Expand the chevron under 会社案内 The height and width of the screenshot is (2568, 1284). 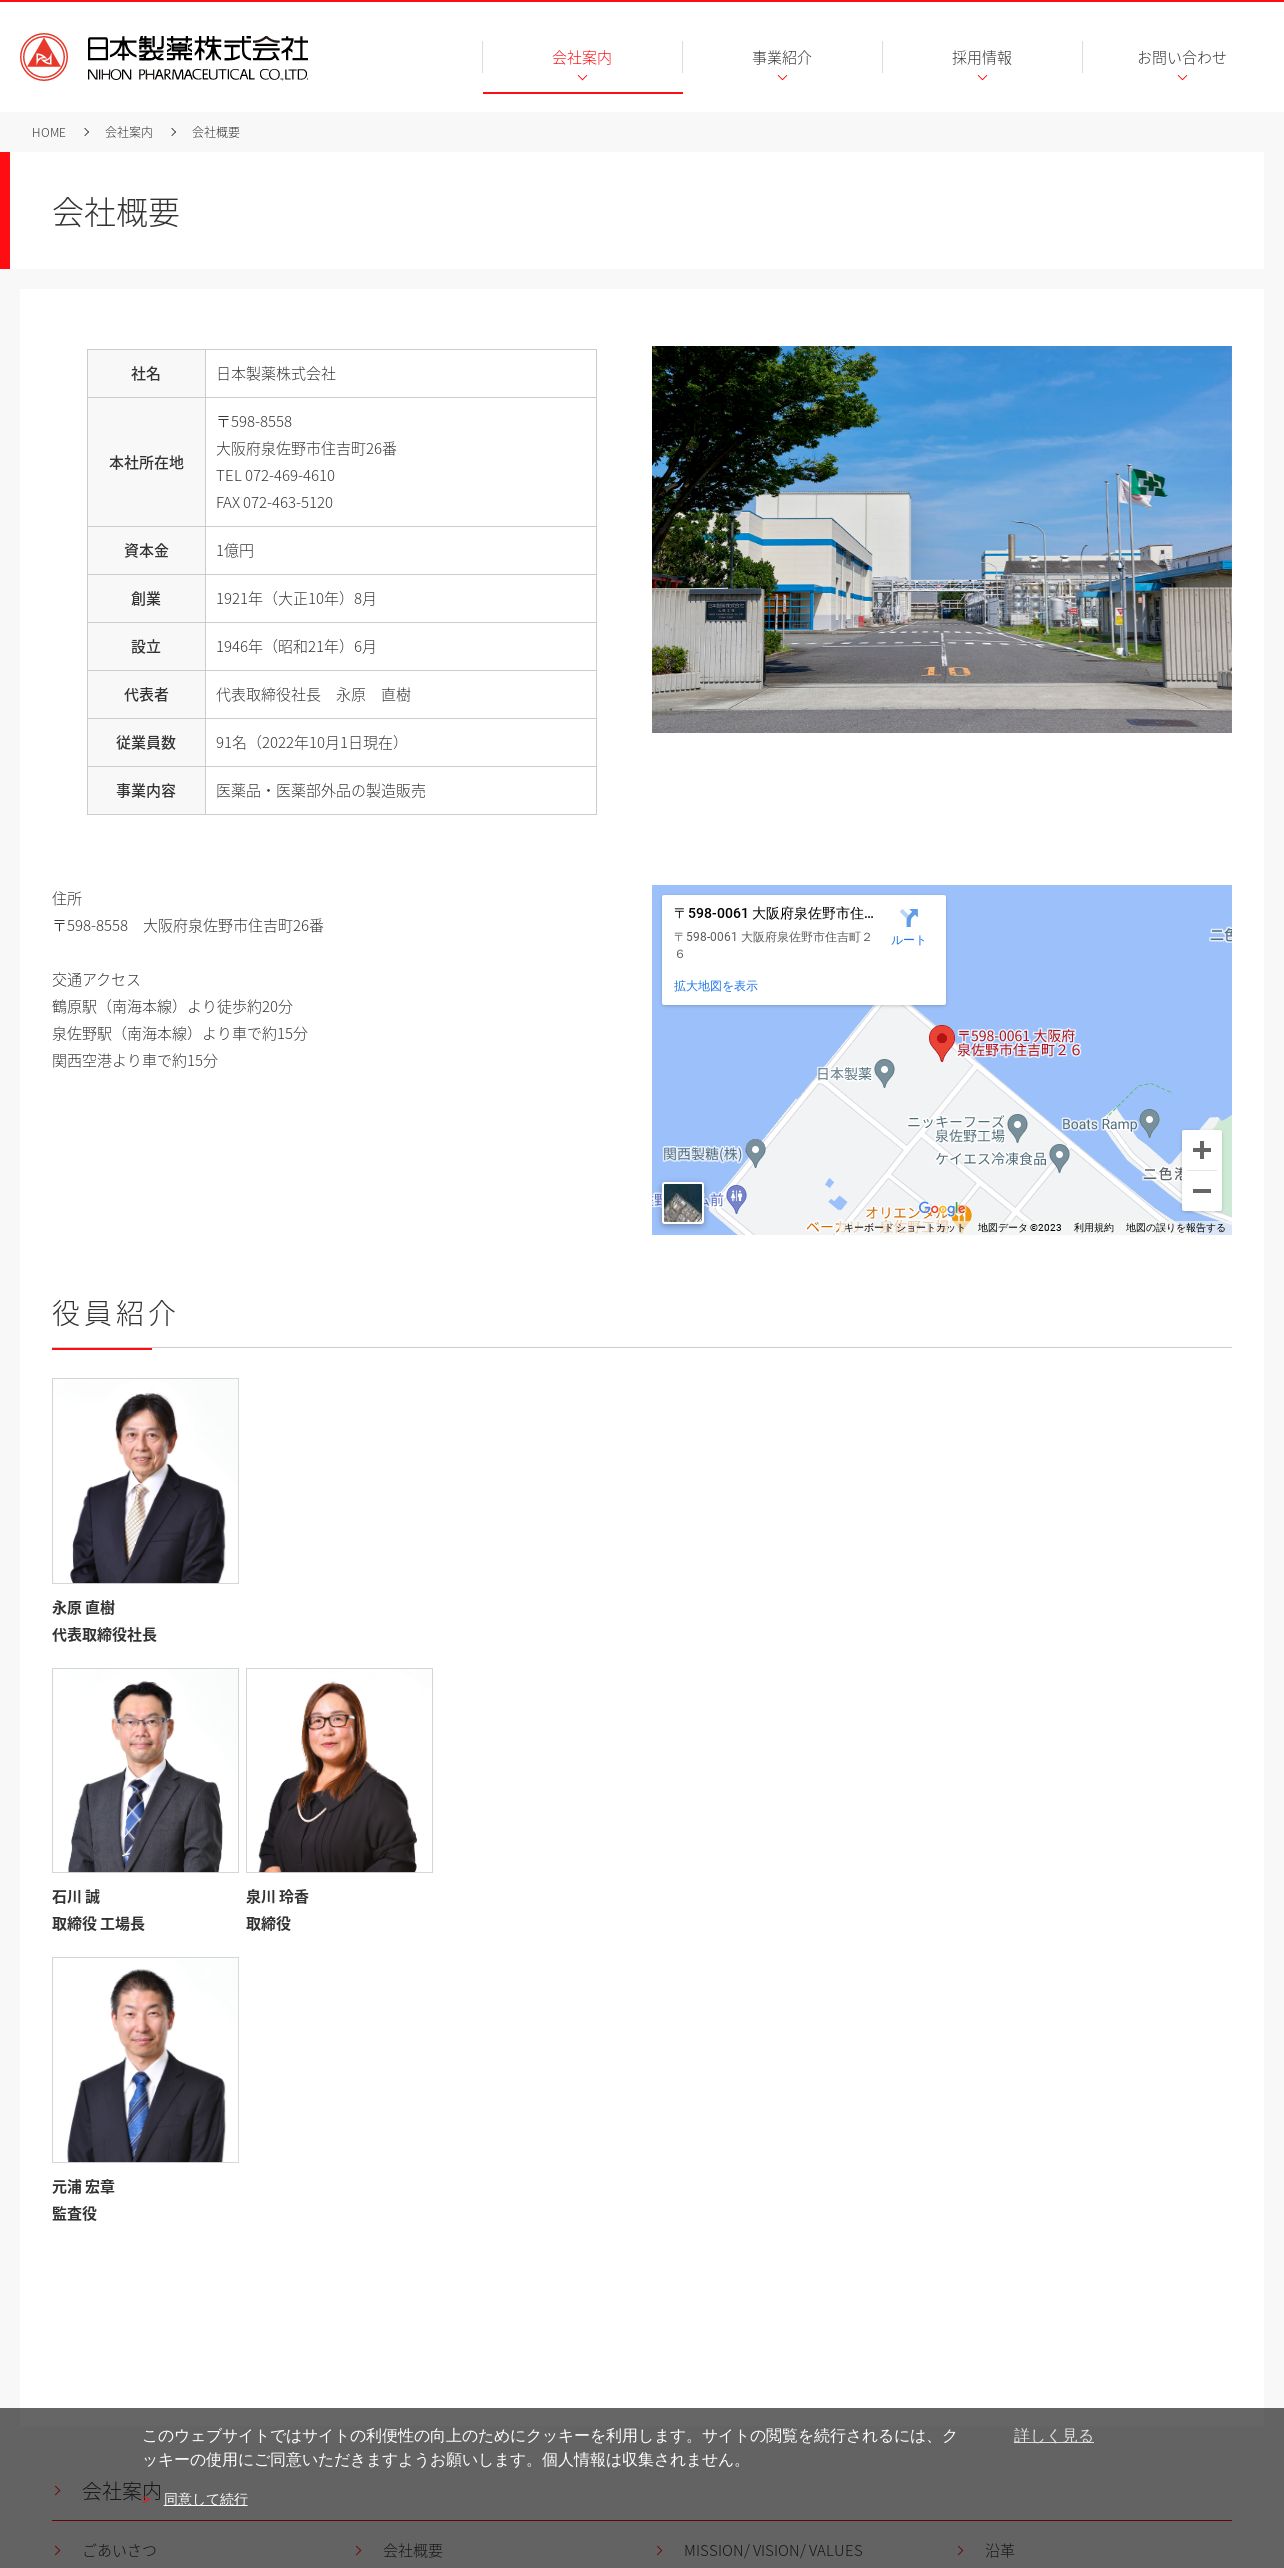(582, 78)
